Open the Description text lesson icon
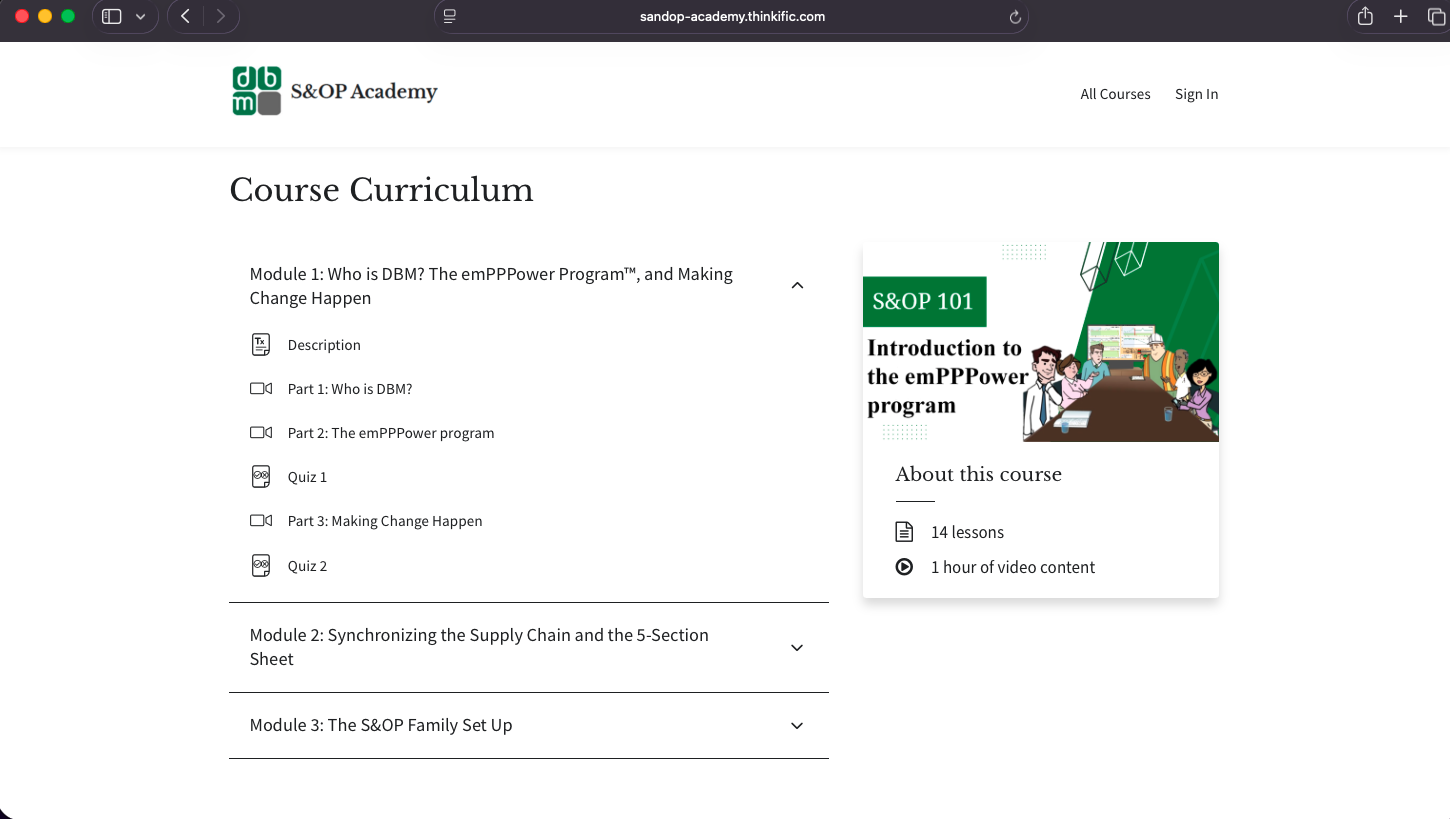The width and height of the screenshot is (1450, 819). [261, 344]
